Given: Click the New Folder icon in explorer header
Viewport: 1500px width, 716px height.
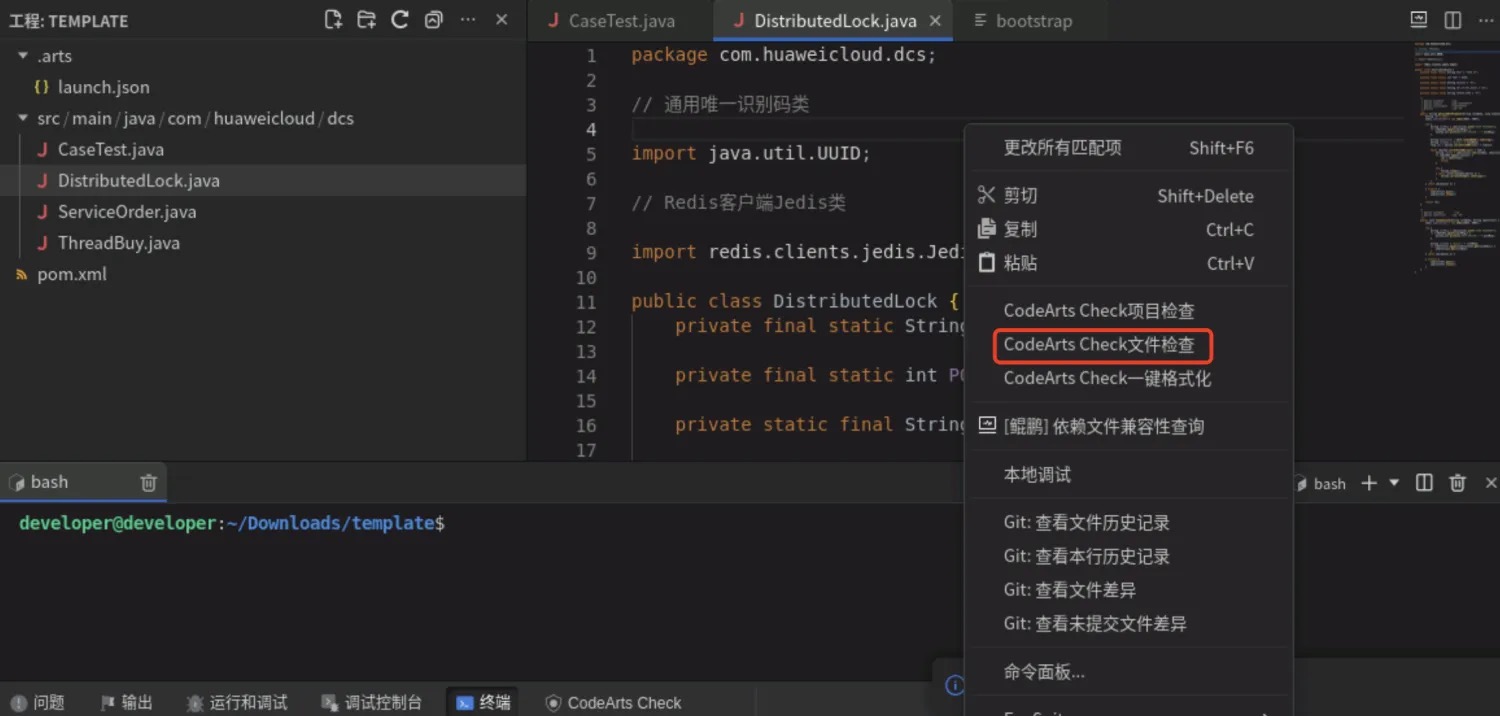Looking at the screenshot, I should (x=367, y=20).
